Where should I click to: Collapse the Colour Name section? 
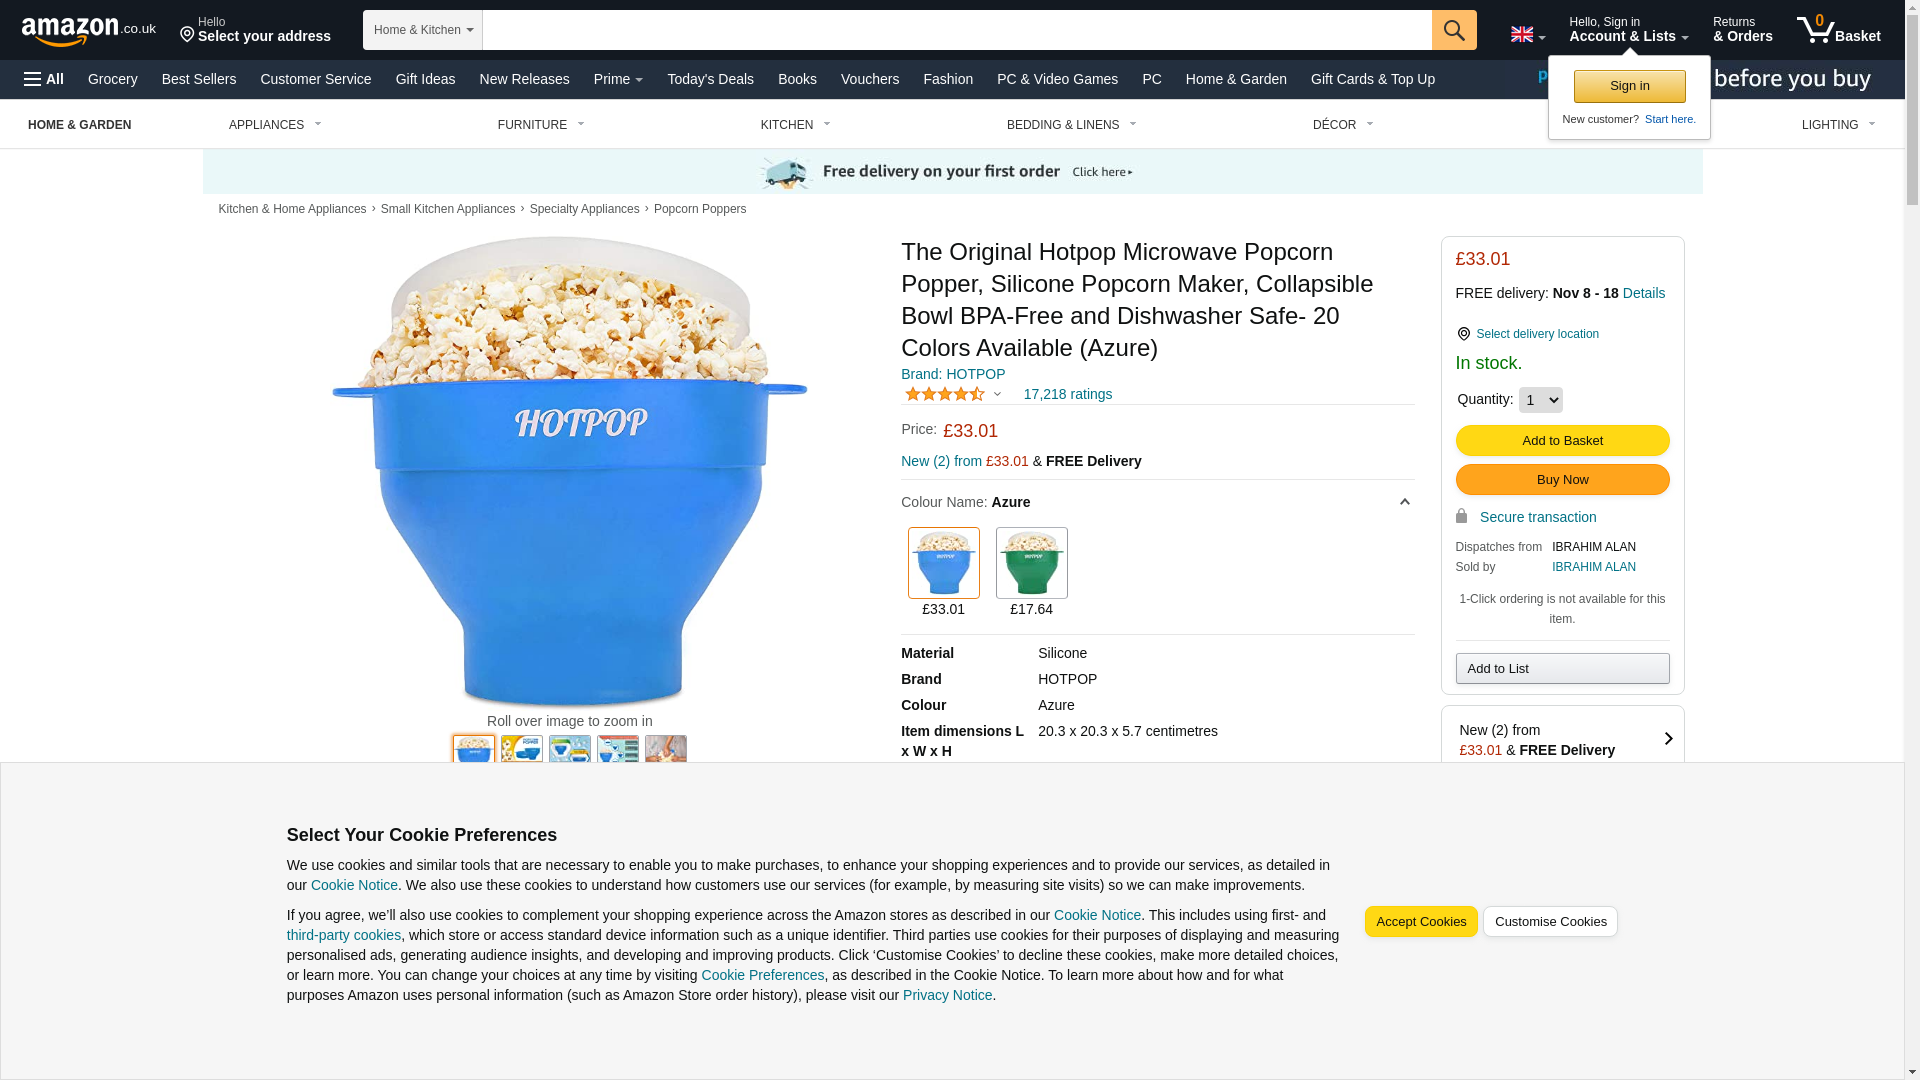pyautogui.click(x=1404, y=502)
